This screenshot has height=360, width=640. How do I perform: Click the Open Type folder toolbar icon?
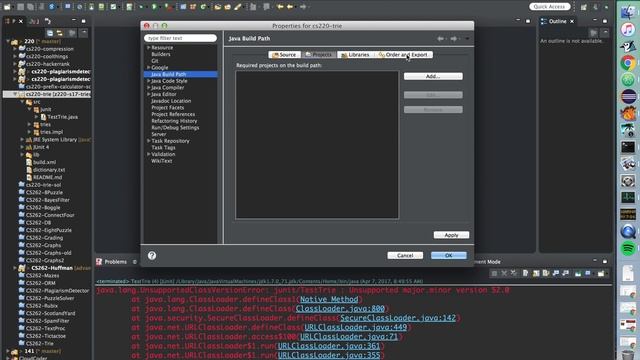point(218,7)
